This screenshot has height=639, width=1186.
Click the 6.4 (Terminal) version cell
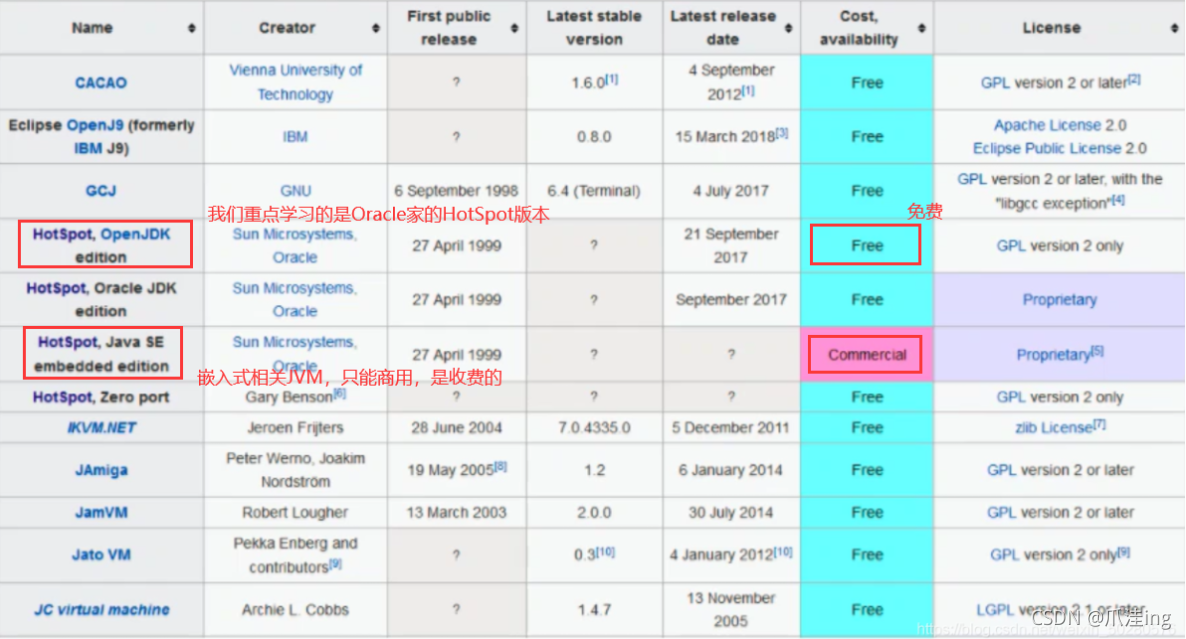point(595,191)
